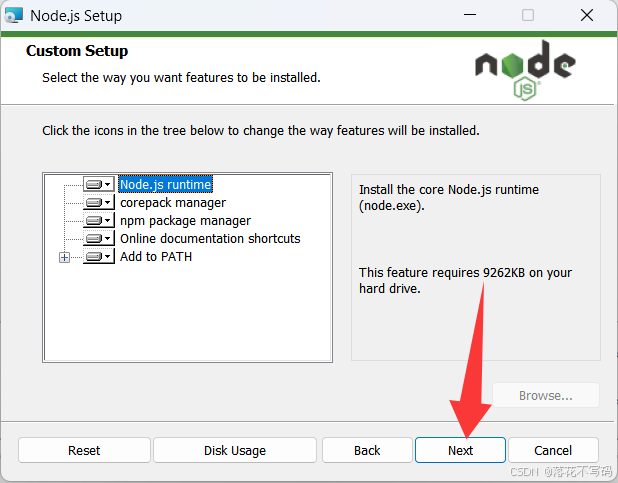Proceed with the Next button
This screenshot has height=483, width=618.
click(460, 450)
